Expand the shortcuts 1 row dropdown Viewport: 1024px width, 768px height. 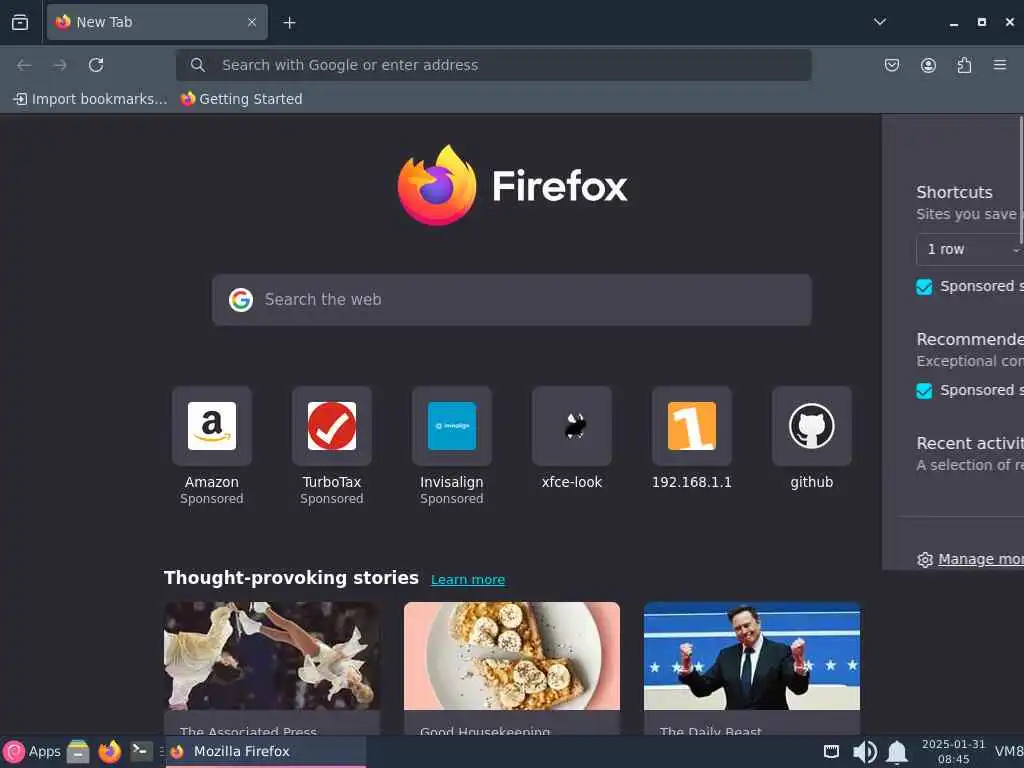tap(969, 249)
